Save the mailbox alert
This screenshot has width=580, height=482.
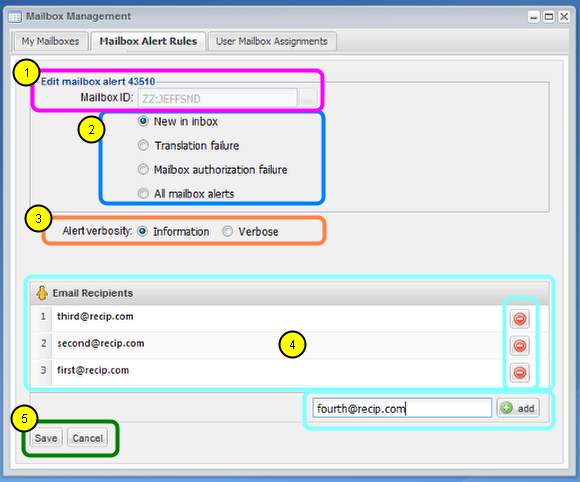point(46,438)
